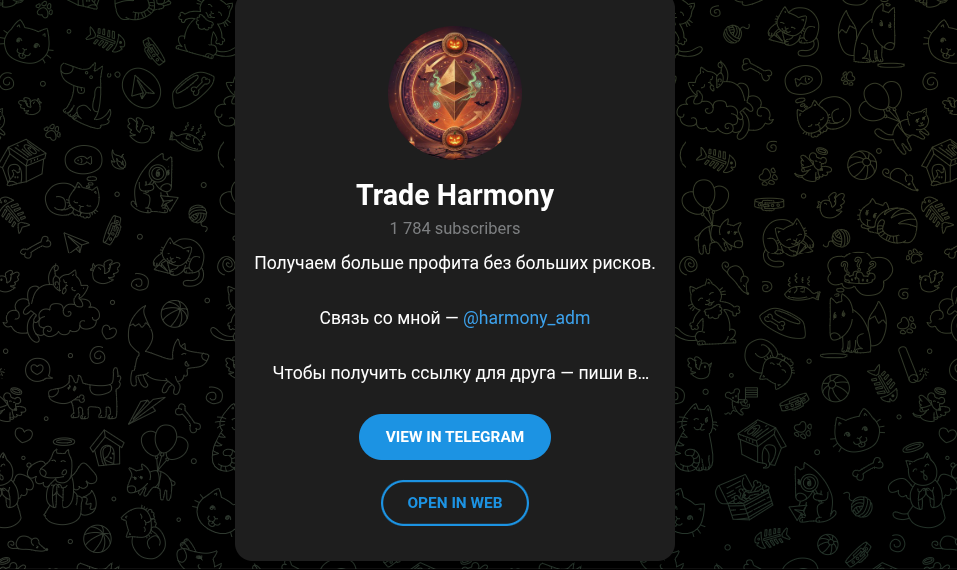Click the OPEN IN WEB button
Viewport: 957px width, 570px height.
pos(455,503)
